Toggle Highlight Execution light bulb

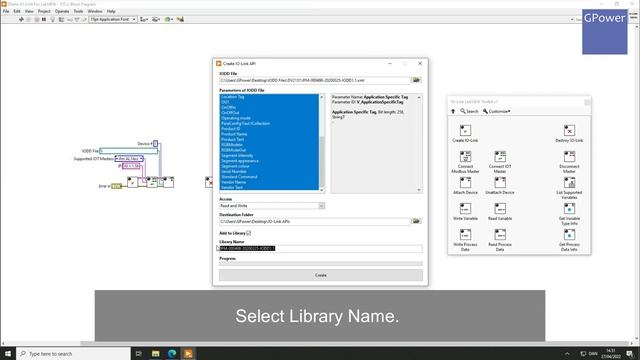[x=53, y=19]
